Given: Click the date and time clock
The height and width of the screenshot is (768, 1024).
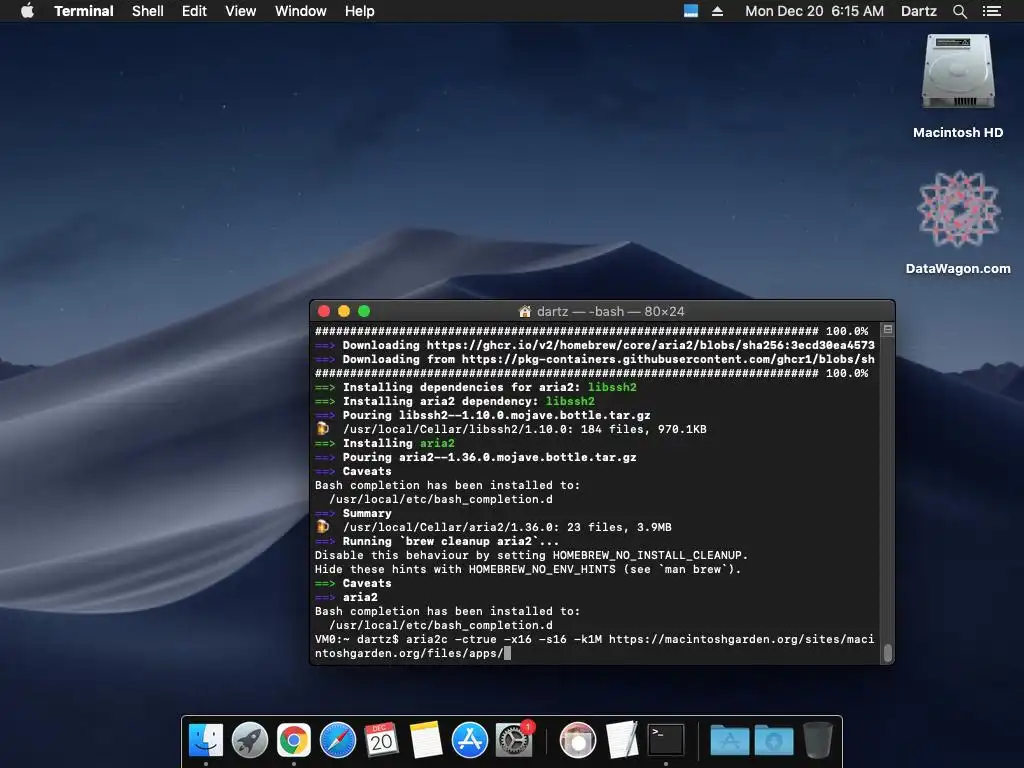Looking at the screenshot, I should click(814, 11).
